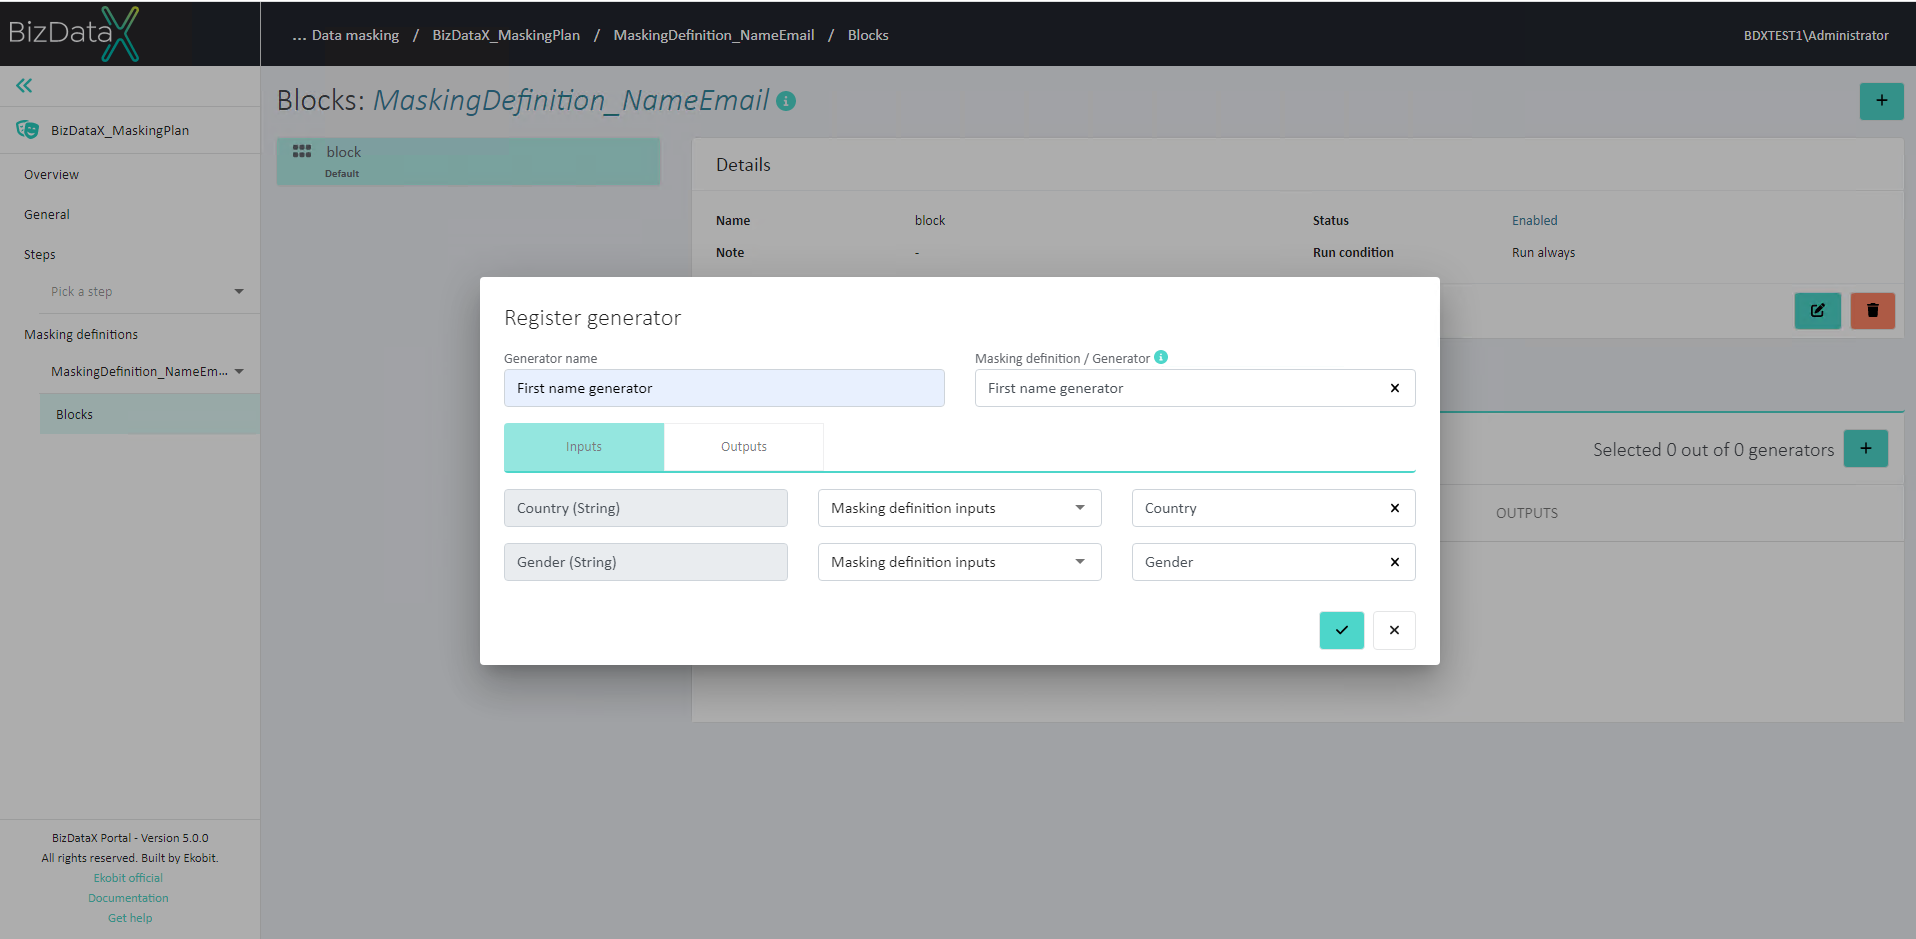1916x939 pixels.
Task: Click info icon next to Masking definition / Generator
Action: [x=1161, y=357]
